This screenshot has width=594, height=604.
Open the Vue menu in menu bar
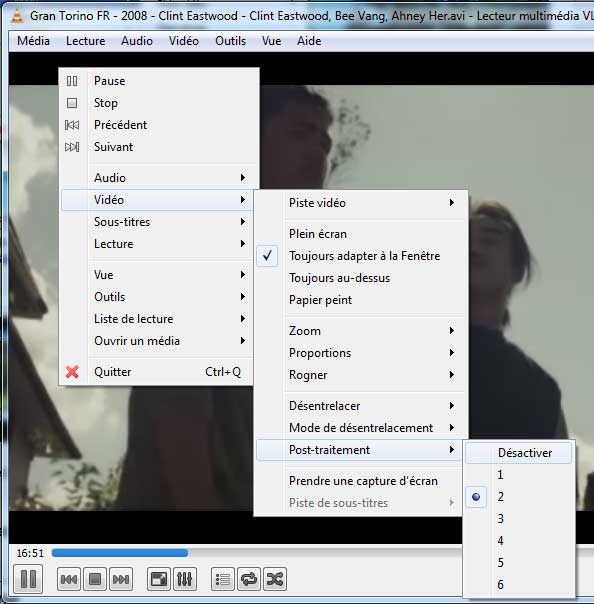(272, 41)
